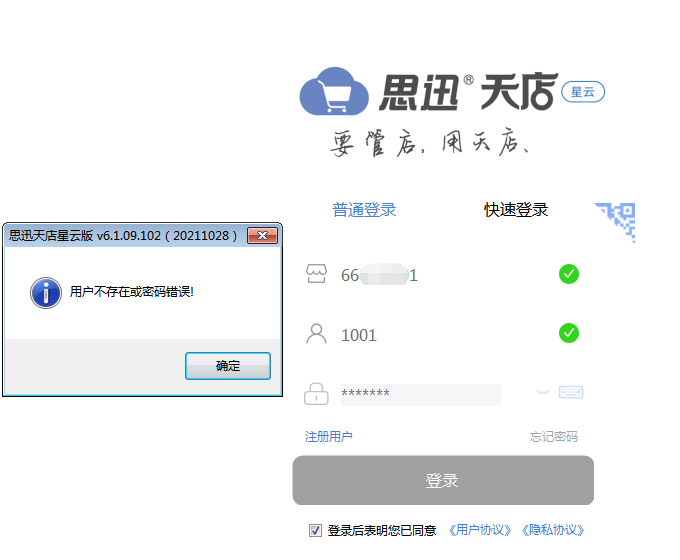Click the gray 登录 button

click(443, 480)
